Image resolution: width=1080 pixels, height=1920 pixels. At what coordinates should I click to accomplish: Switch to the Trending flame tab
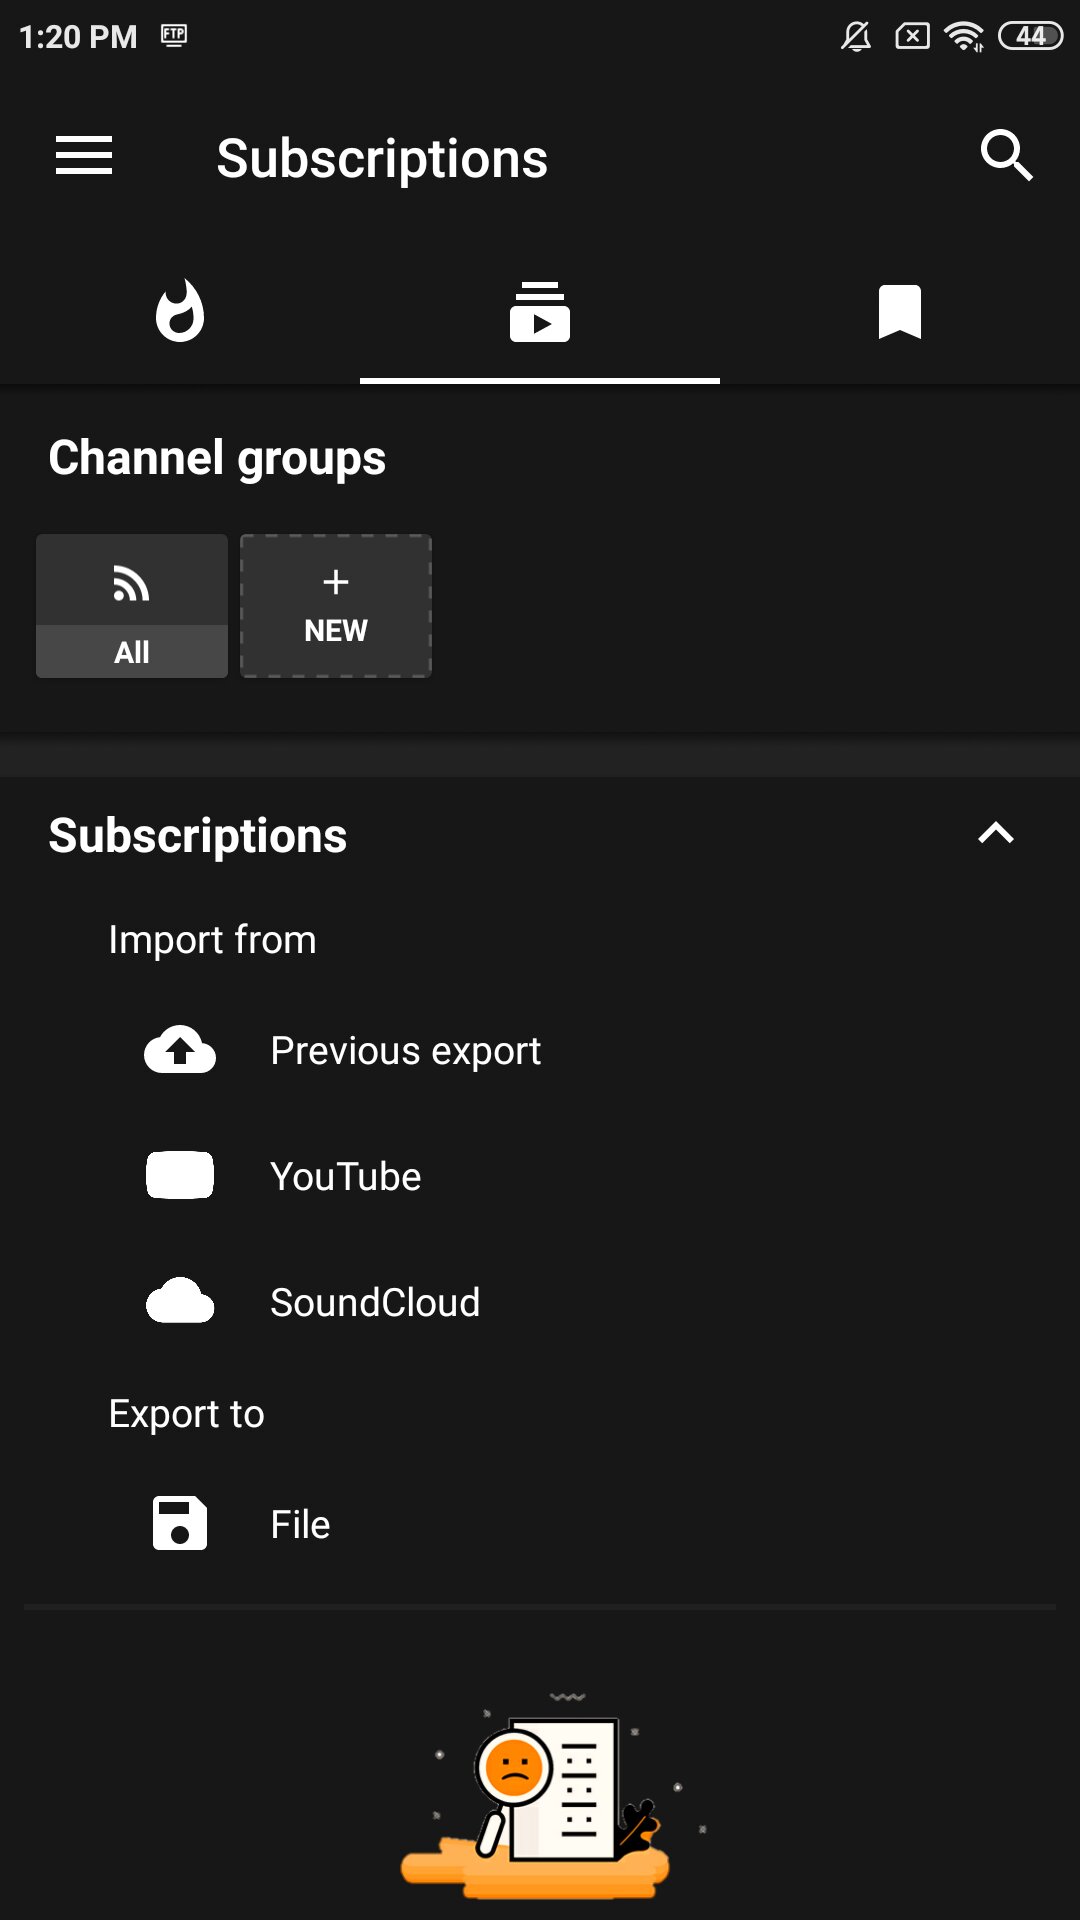[180, 312]
